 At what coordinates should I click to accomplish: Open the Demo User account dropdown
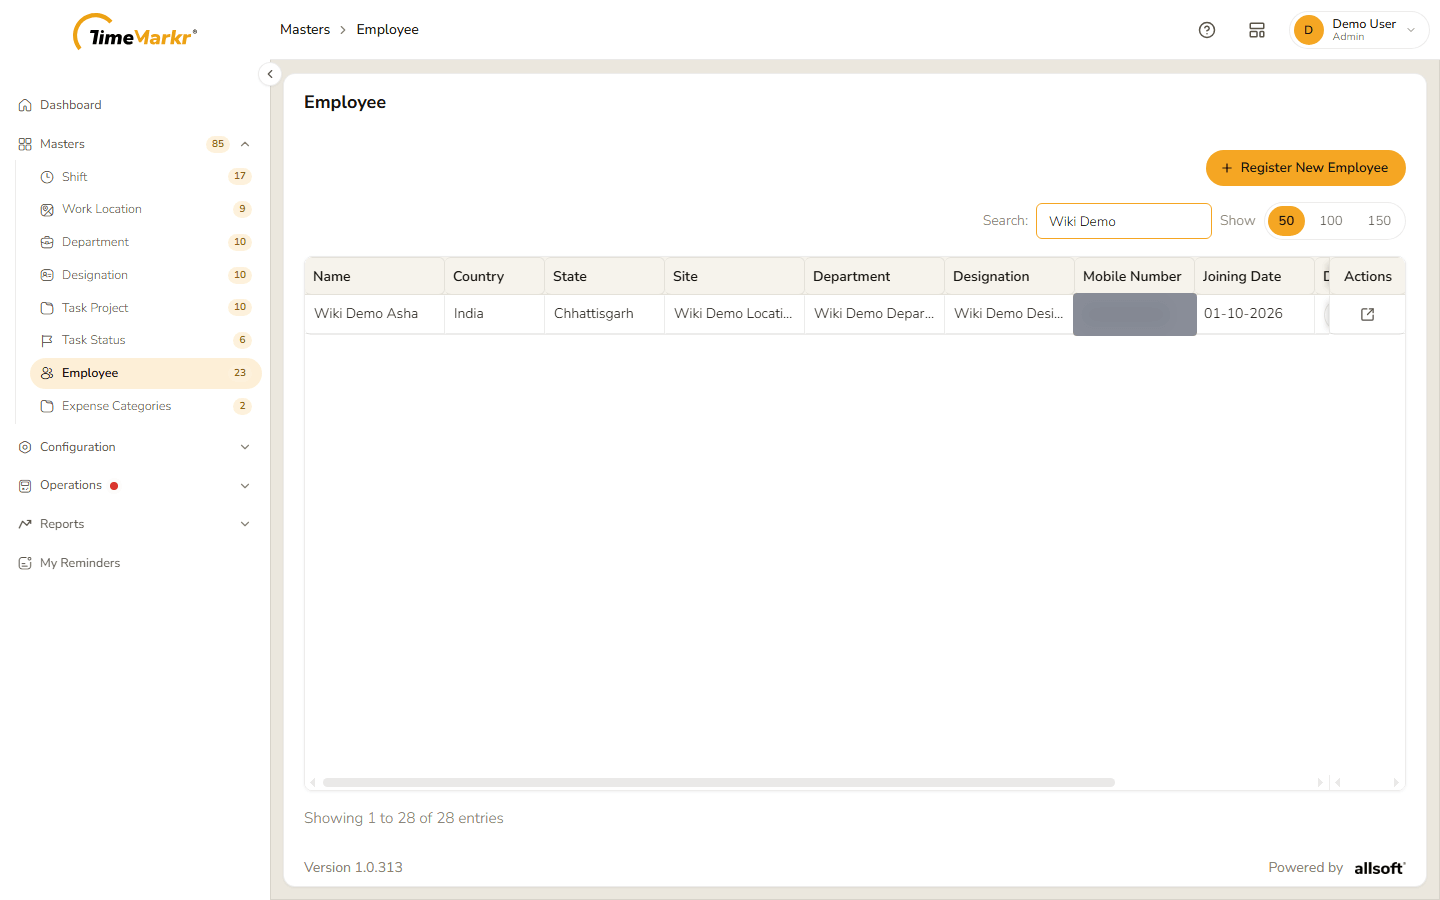[x=1360, y=30]
